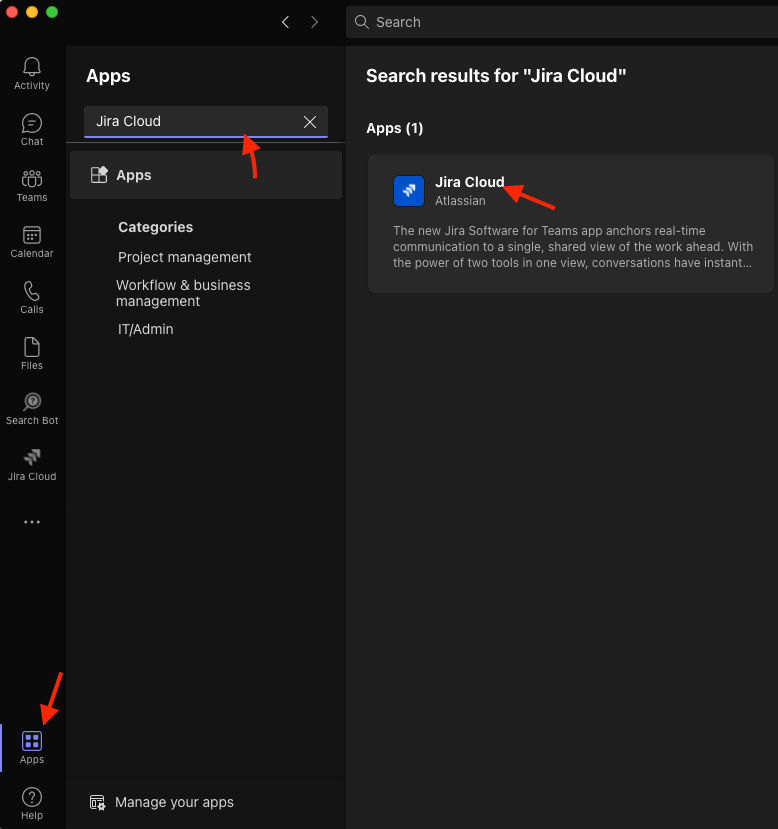Navigate forward with the right chevron
This screenshot has width=778, height=829.
(314, 21)
